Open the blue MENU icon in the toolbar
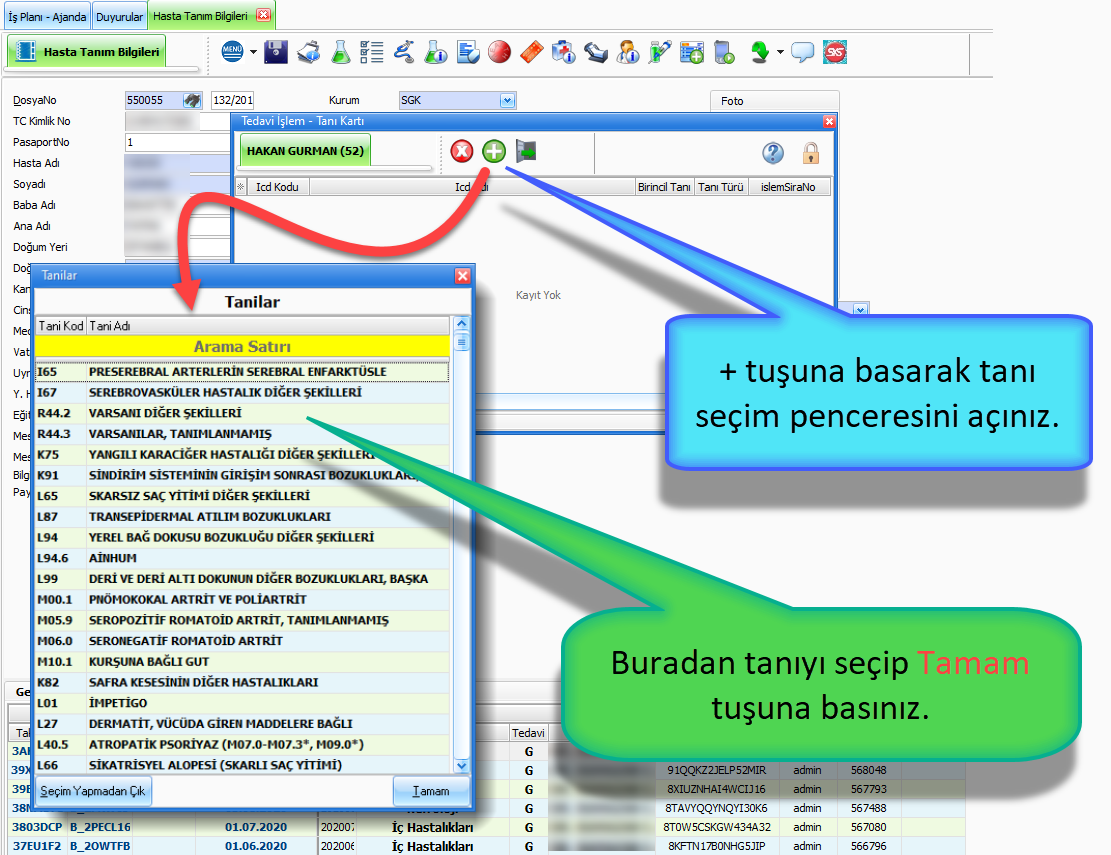 tap(232, 52)
